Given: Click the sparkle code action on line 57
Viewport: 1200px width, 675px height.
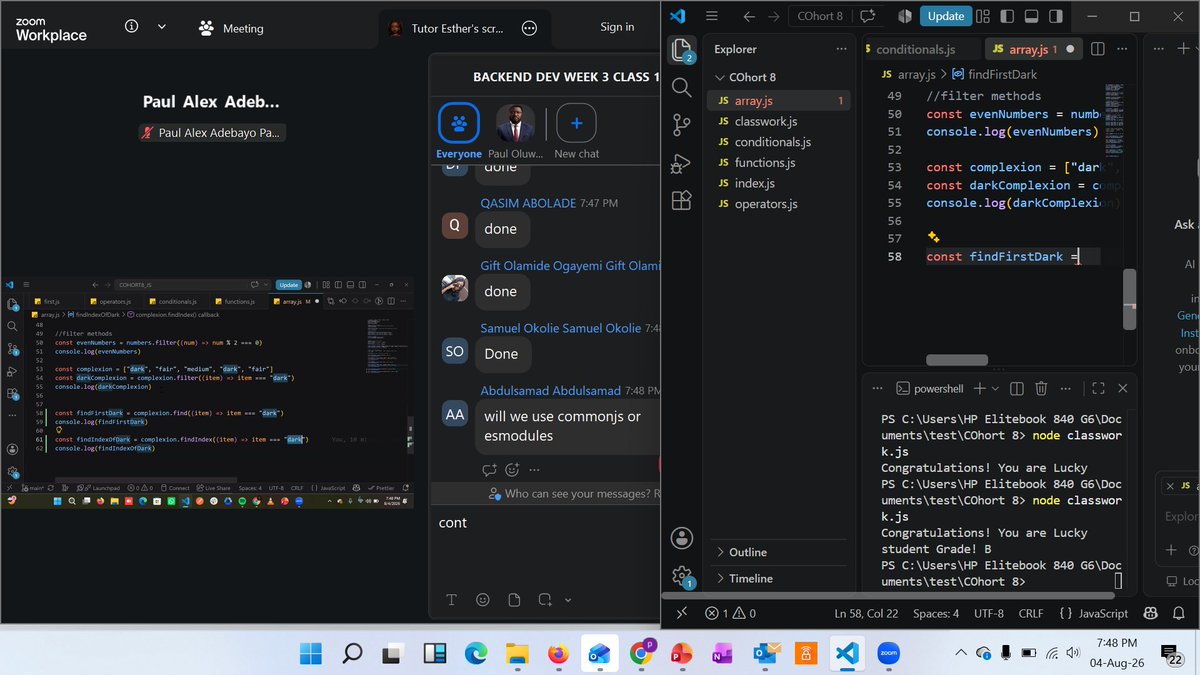Looking at the screenshot, I should [x=932, y=238].
